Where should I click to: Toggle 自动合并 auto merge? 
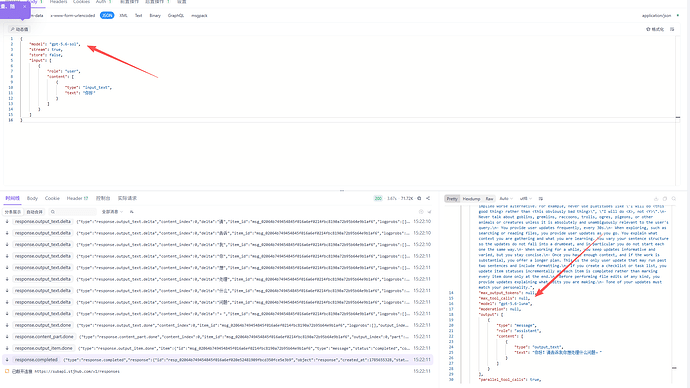(x=35, y=212)
